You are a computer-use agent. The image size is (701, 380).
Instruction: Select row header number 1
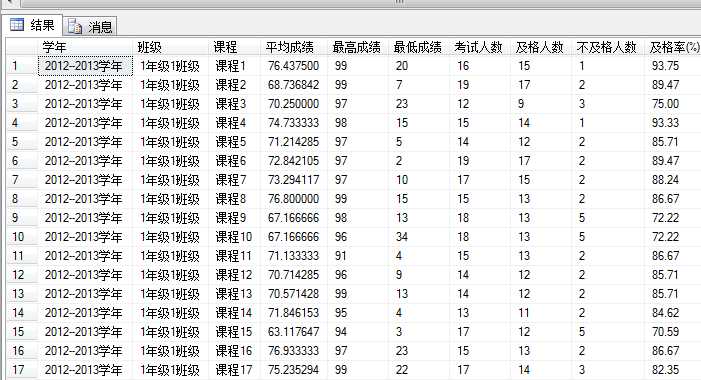(x=22, y=66)
